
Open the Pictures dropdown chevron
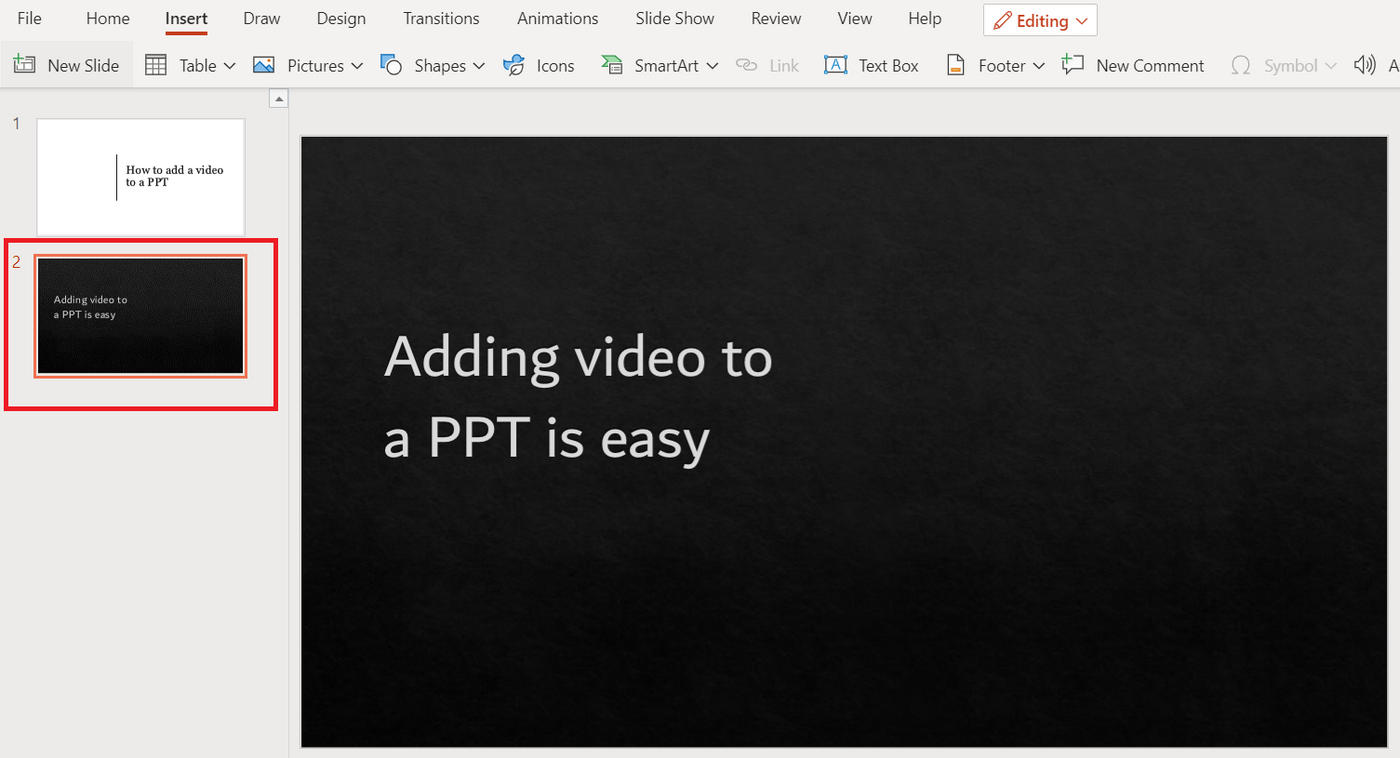(357, 65)
